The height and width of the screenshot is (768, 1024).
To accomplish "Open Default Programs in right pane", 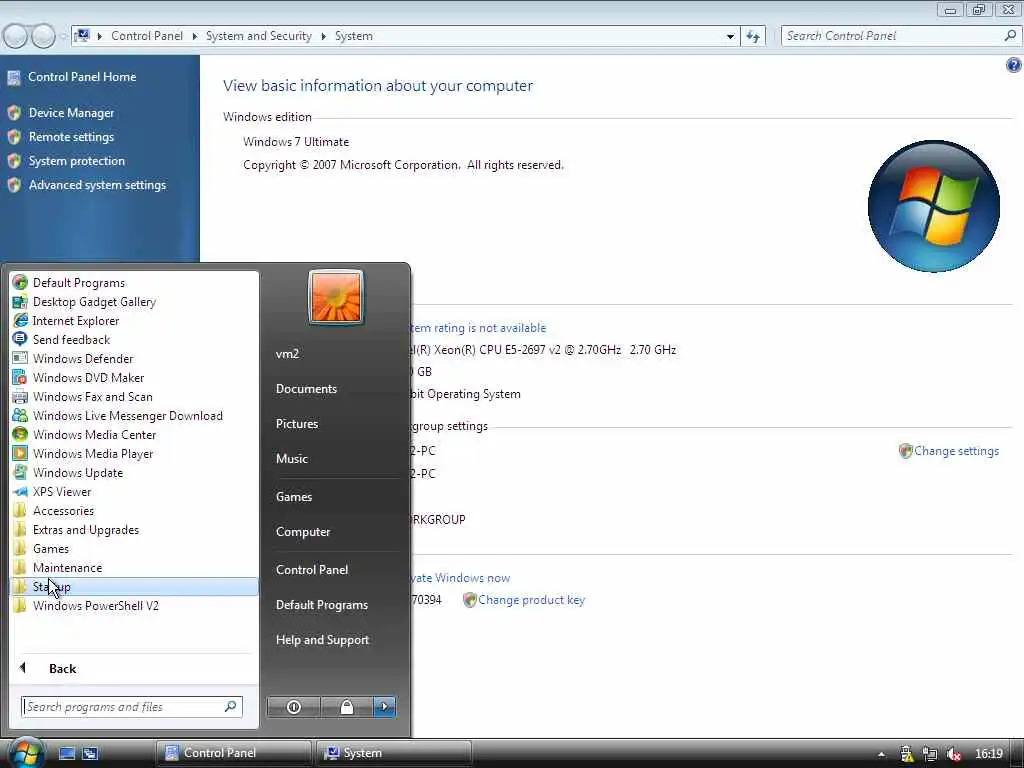I will pyautogui.click(x=322, y=605).
